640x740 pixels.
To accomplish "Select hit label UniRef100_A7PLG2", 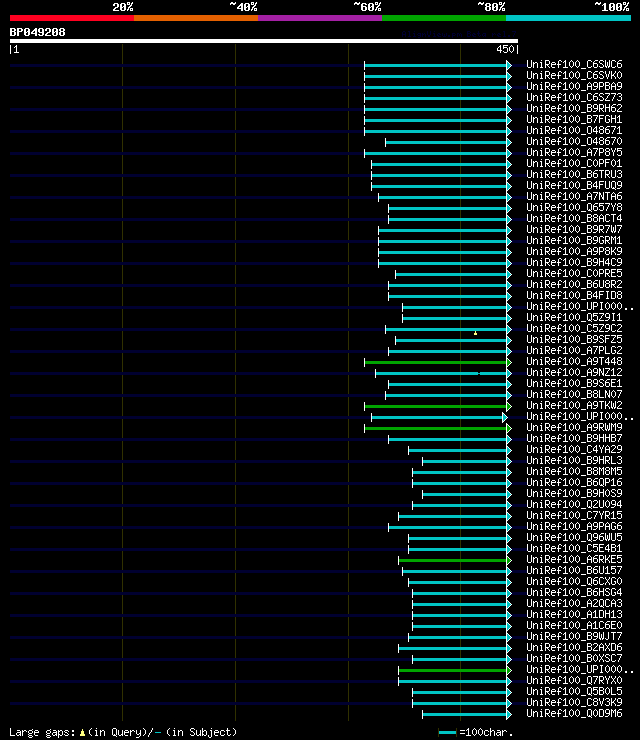I will click(x=574, y=351).
